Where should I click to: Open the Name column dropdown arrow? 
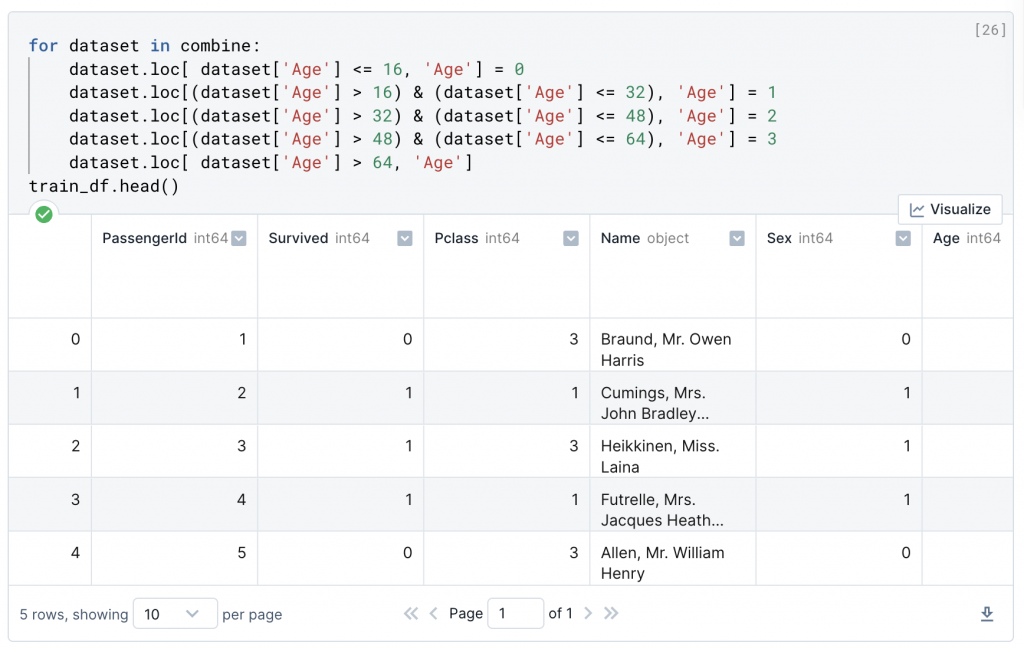point(737,238)
